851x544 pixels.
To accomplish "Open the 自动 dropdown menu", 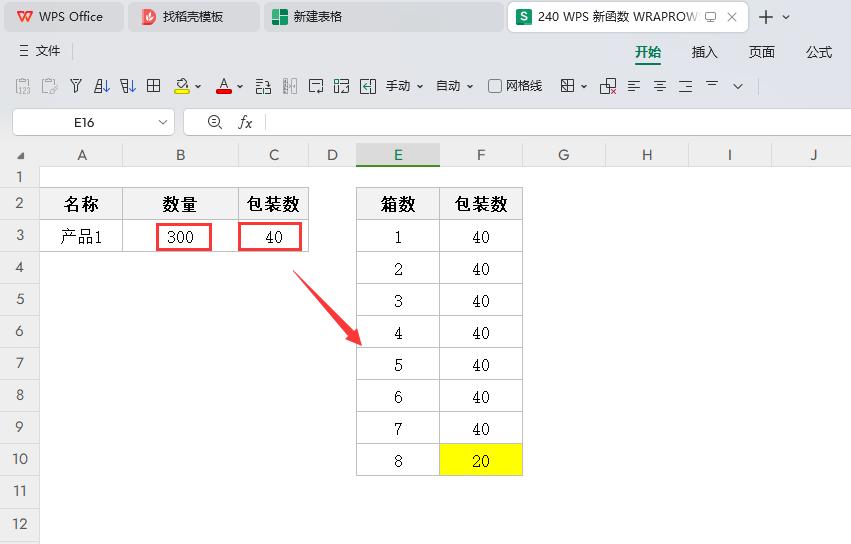I will [454, 87].
